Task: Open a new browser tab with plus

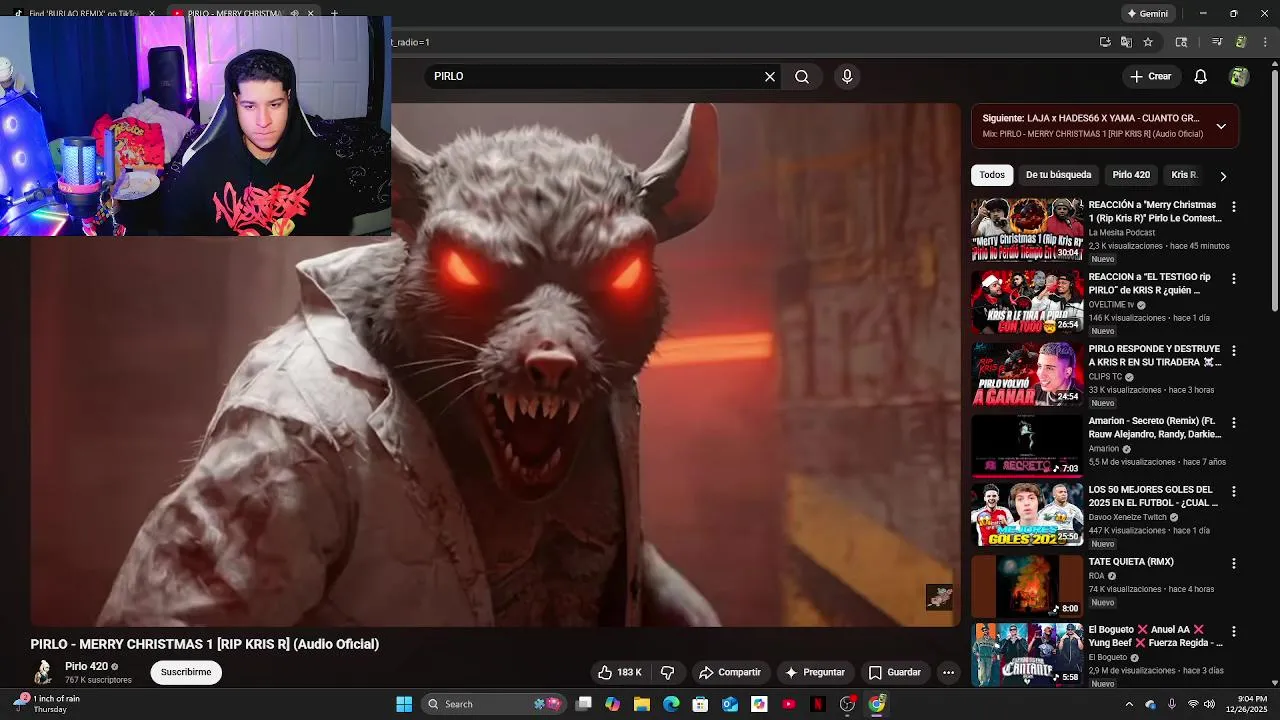Action: (x=334, y=13)
